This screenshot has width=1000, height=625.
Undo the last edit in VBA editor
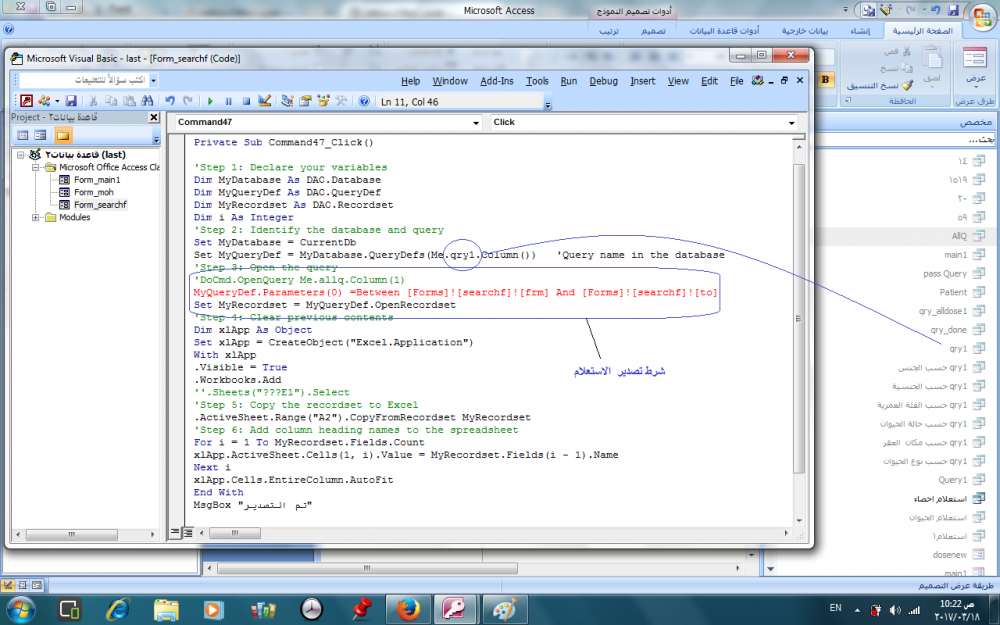click(170, 101)
